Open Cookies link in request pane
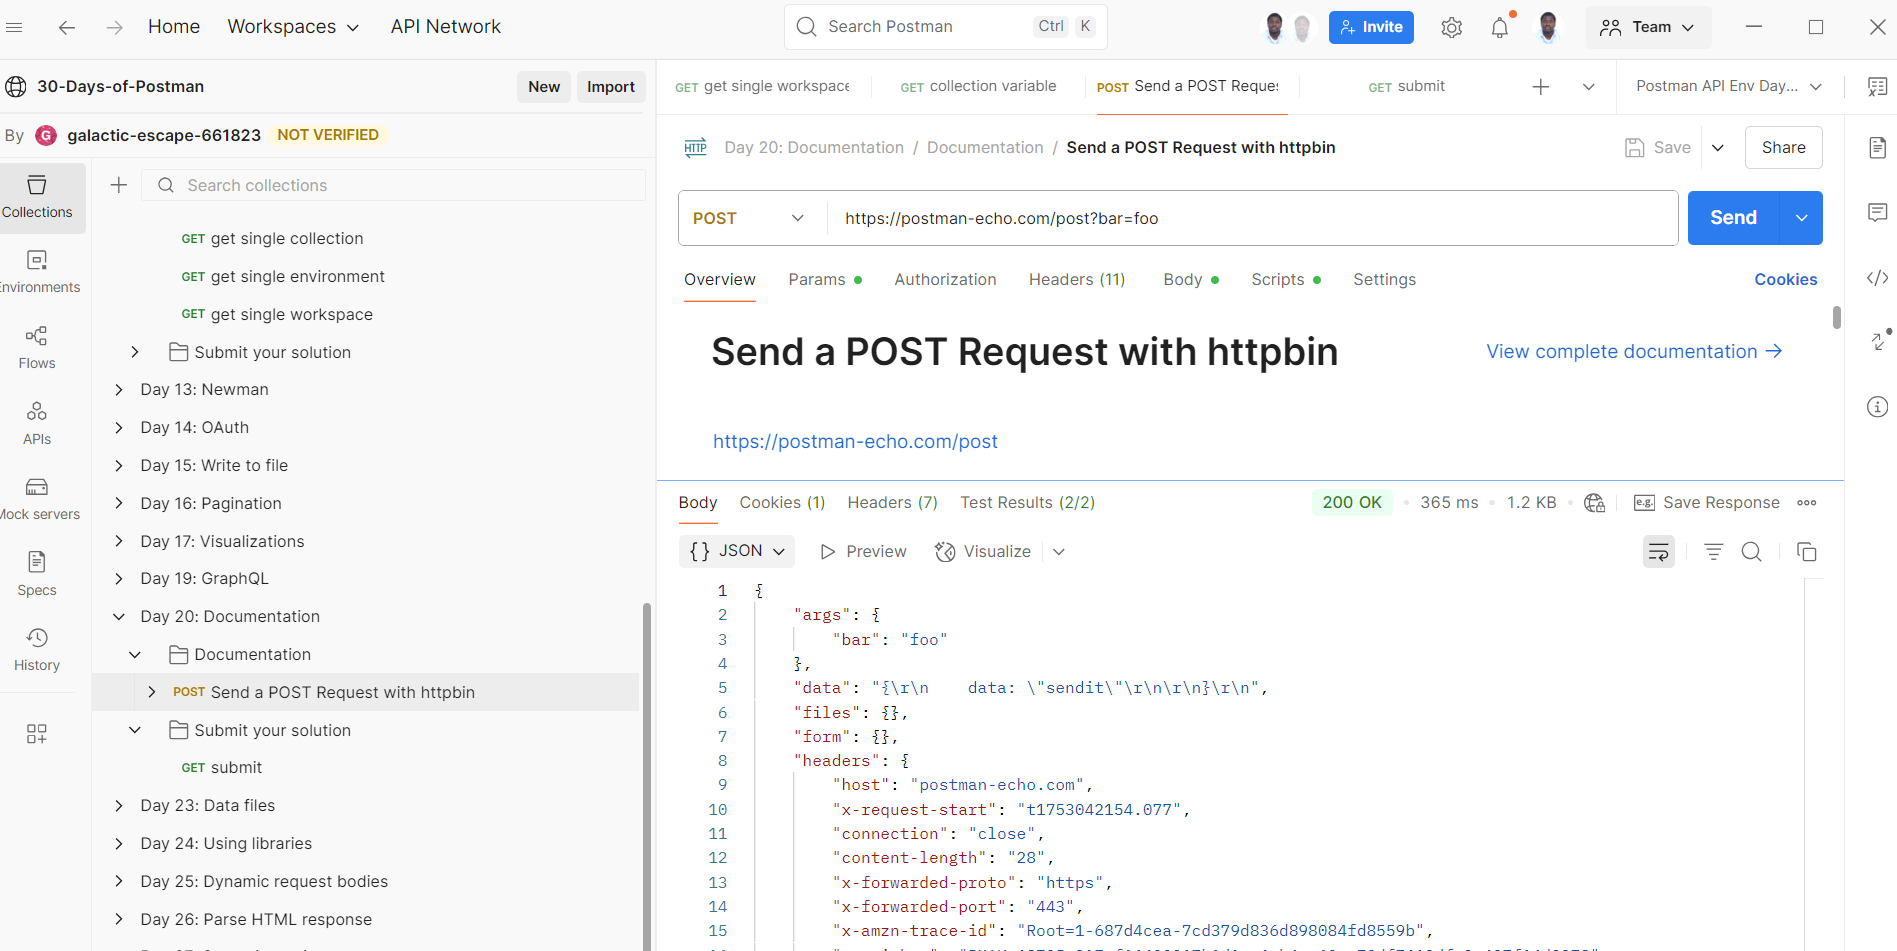The width and height of the screenshot is (1897, 951). tap(1785, 280)
